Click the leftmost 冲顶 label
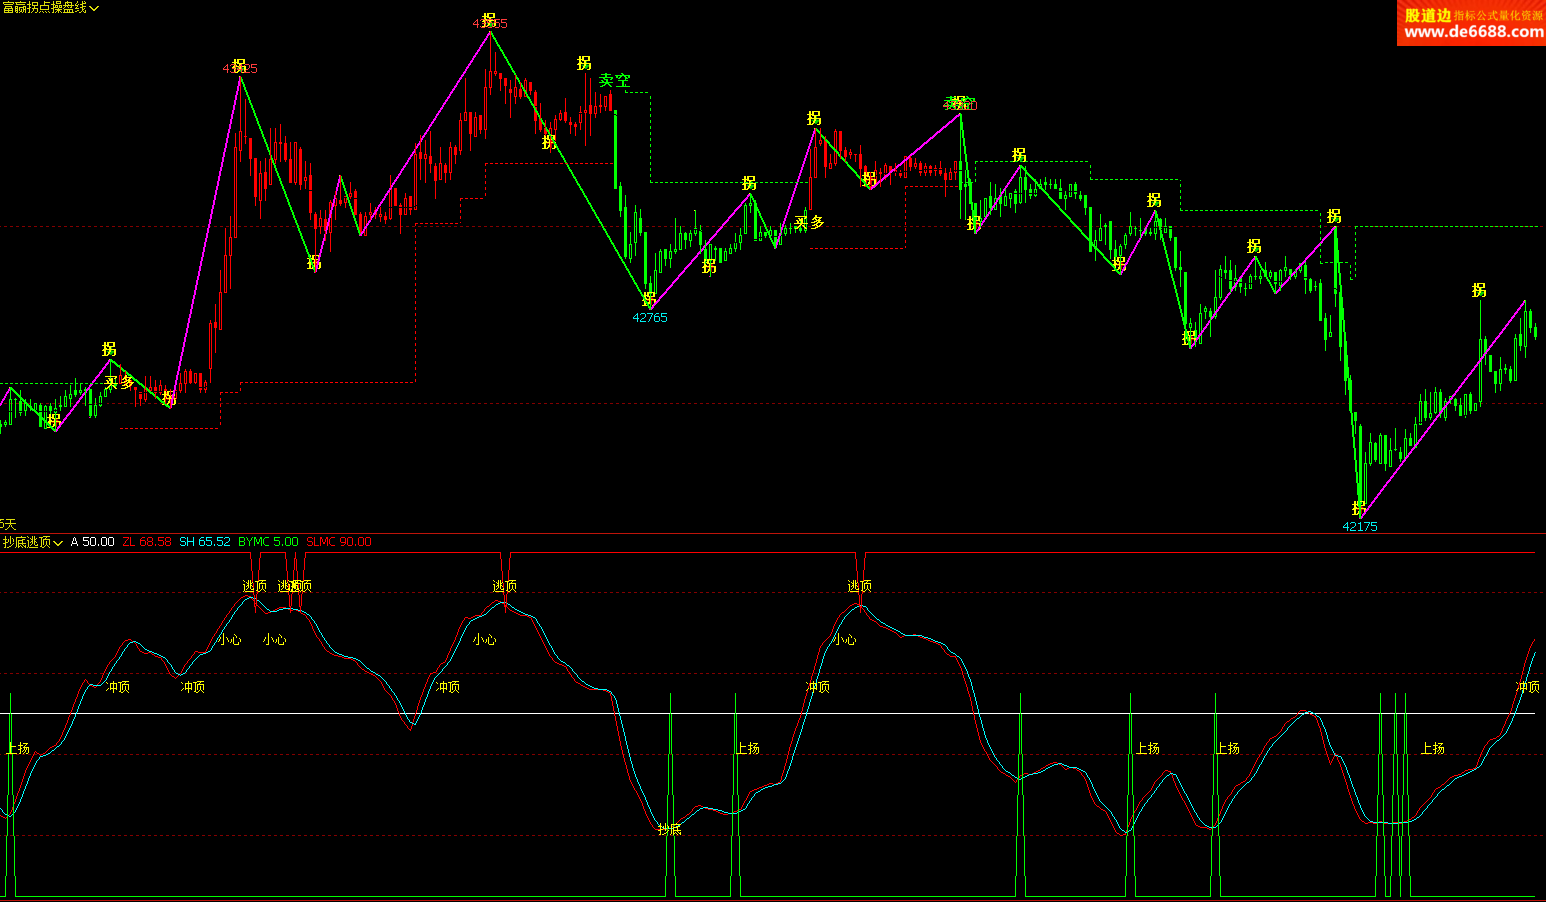 (118, 687)
